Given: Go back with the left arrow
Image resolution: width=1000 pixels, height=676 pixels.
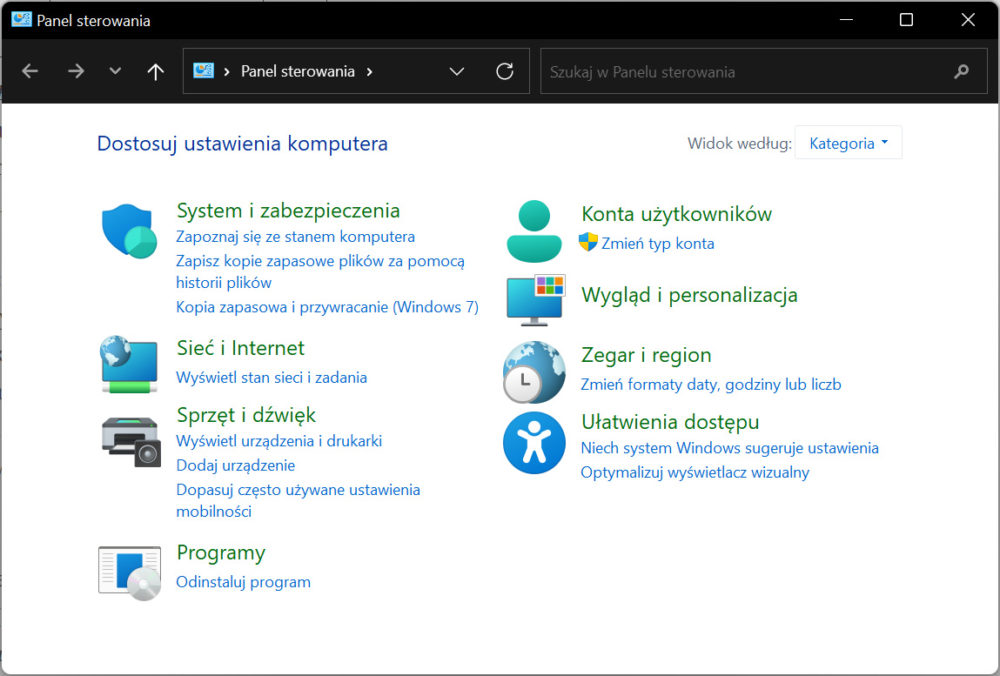Looking at the screenshot, I should coord(30,71).
